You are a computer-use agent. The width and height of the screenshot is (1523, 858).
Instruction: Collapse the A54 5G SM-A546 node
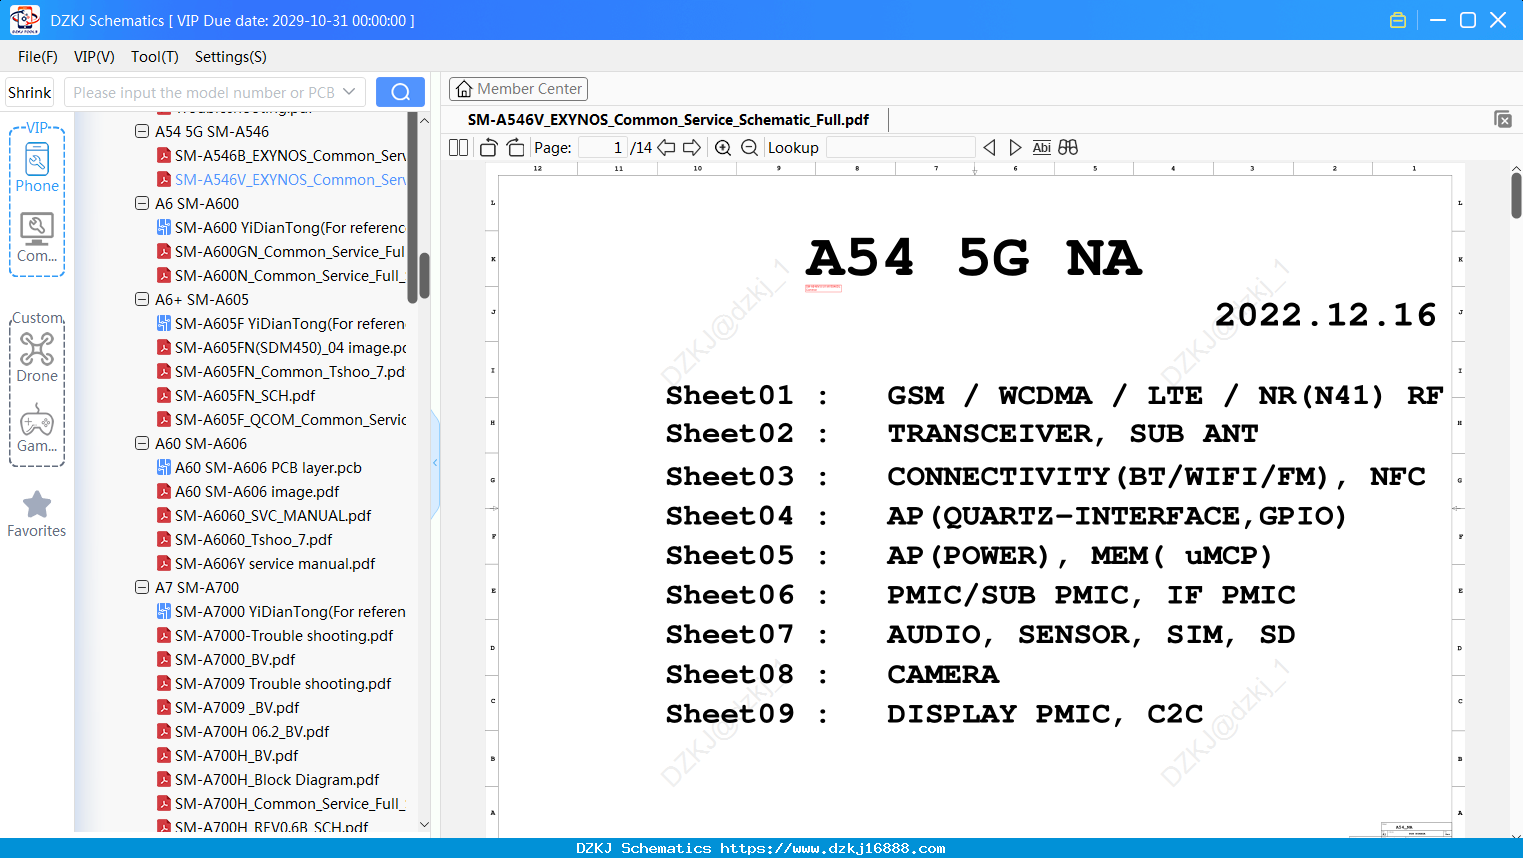point(142,131)
